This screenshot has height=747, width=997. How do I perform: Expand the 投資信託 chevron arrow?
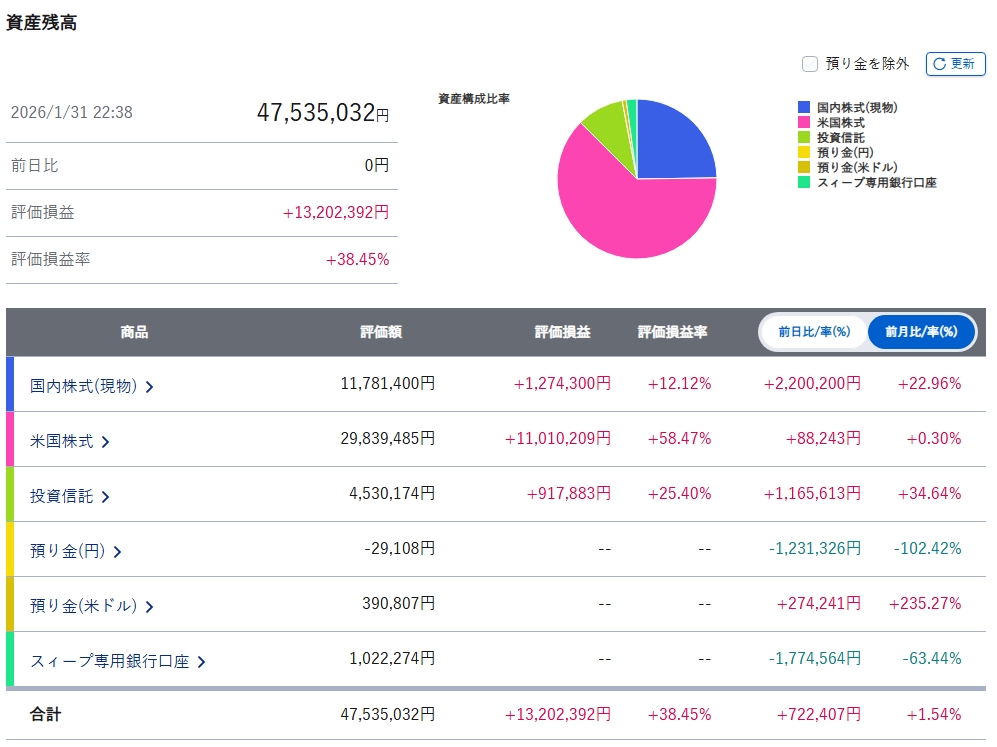click(105, 496)
